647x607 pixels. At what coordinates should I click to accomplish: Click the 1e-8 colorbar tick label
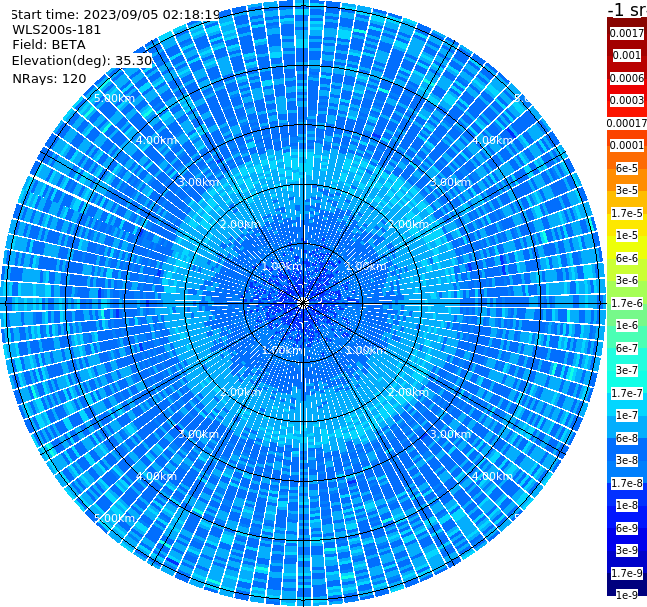(627, 505)
